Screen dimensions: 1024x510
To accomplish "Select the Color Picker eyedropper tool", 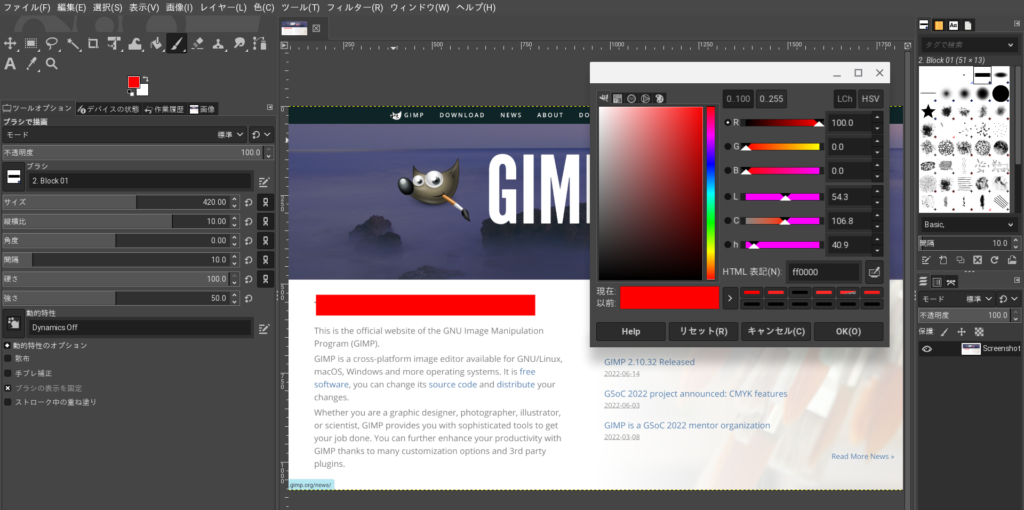I will coord(31,64).
